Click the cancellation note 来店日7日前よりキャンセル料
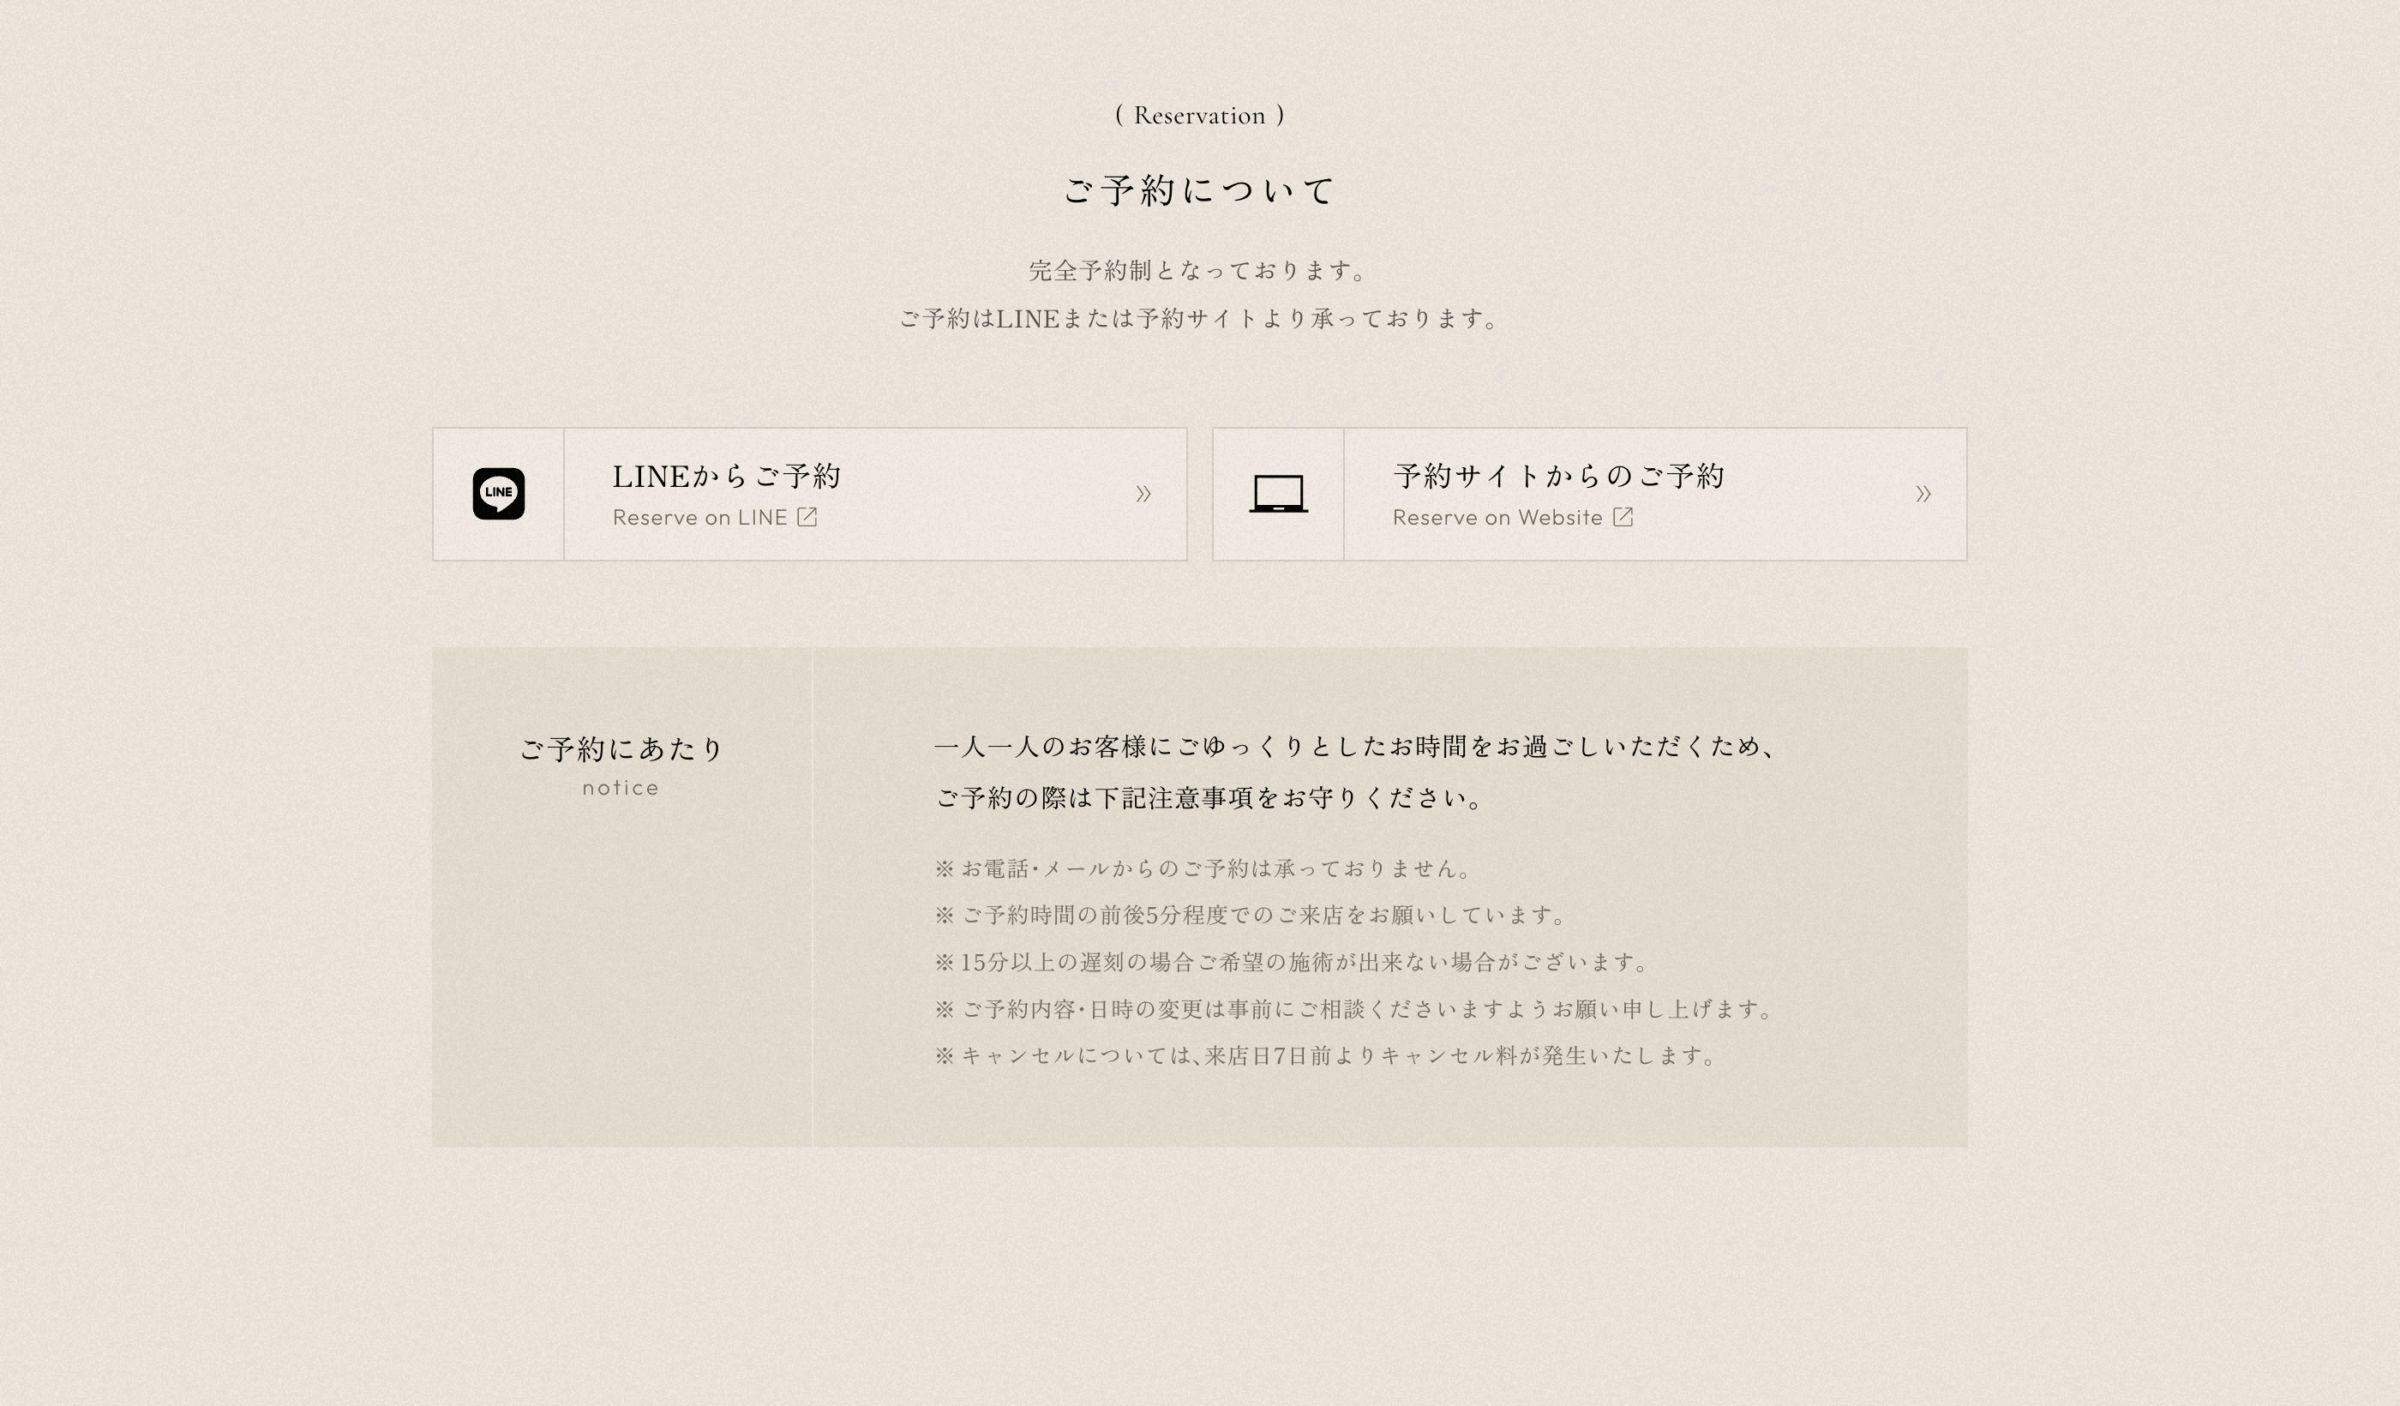The width and height of the screenshot is (2400, 1406). click(x=1327, y=1055)
